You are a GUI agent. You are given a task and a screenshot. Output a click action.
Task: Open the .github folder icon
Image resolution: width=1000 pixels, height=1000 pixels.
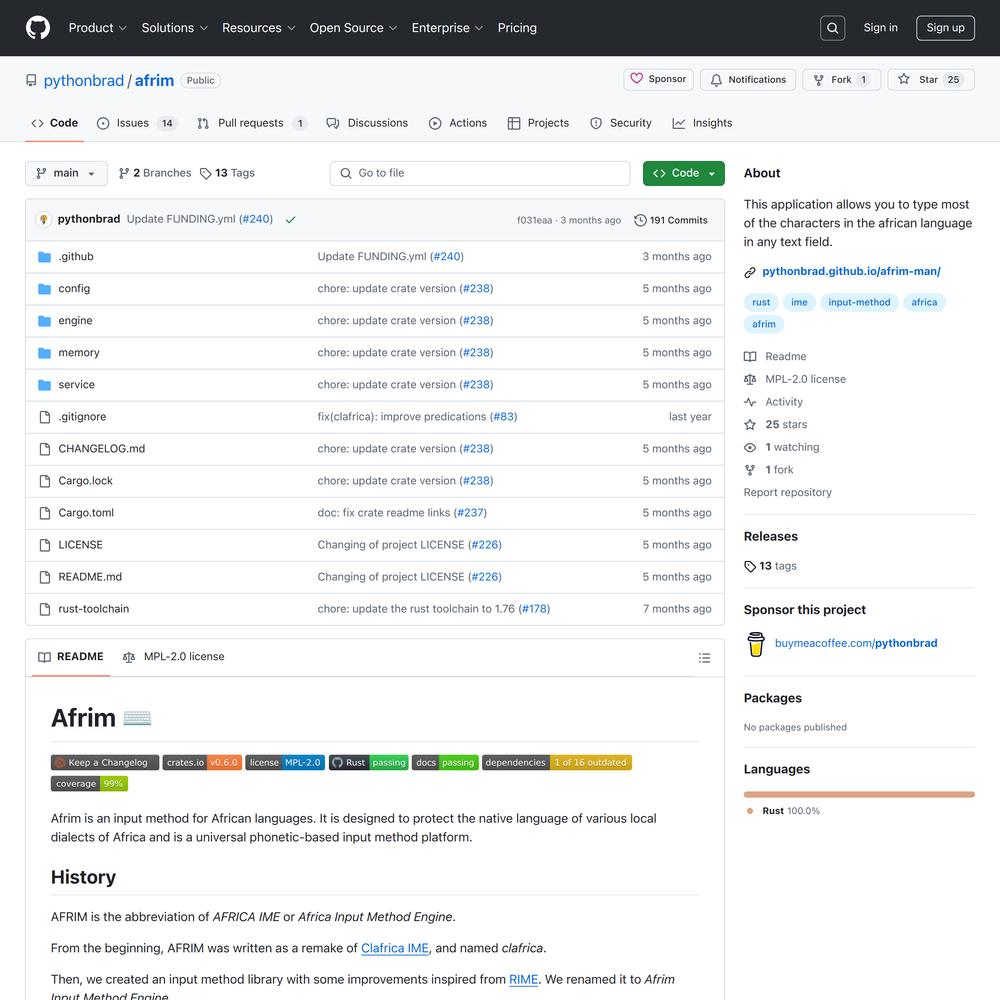point(45,257)
